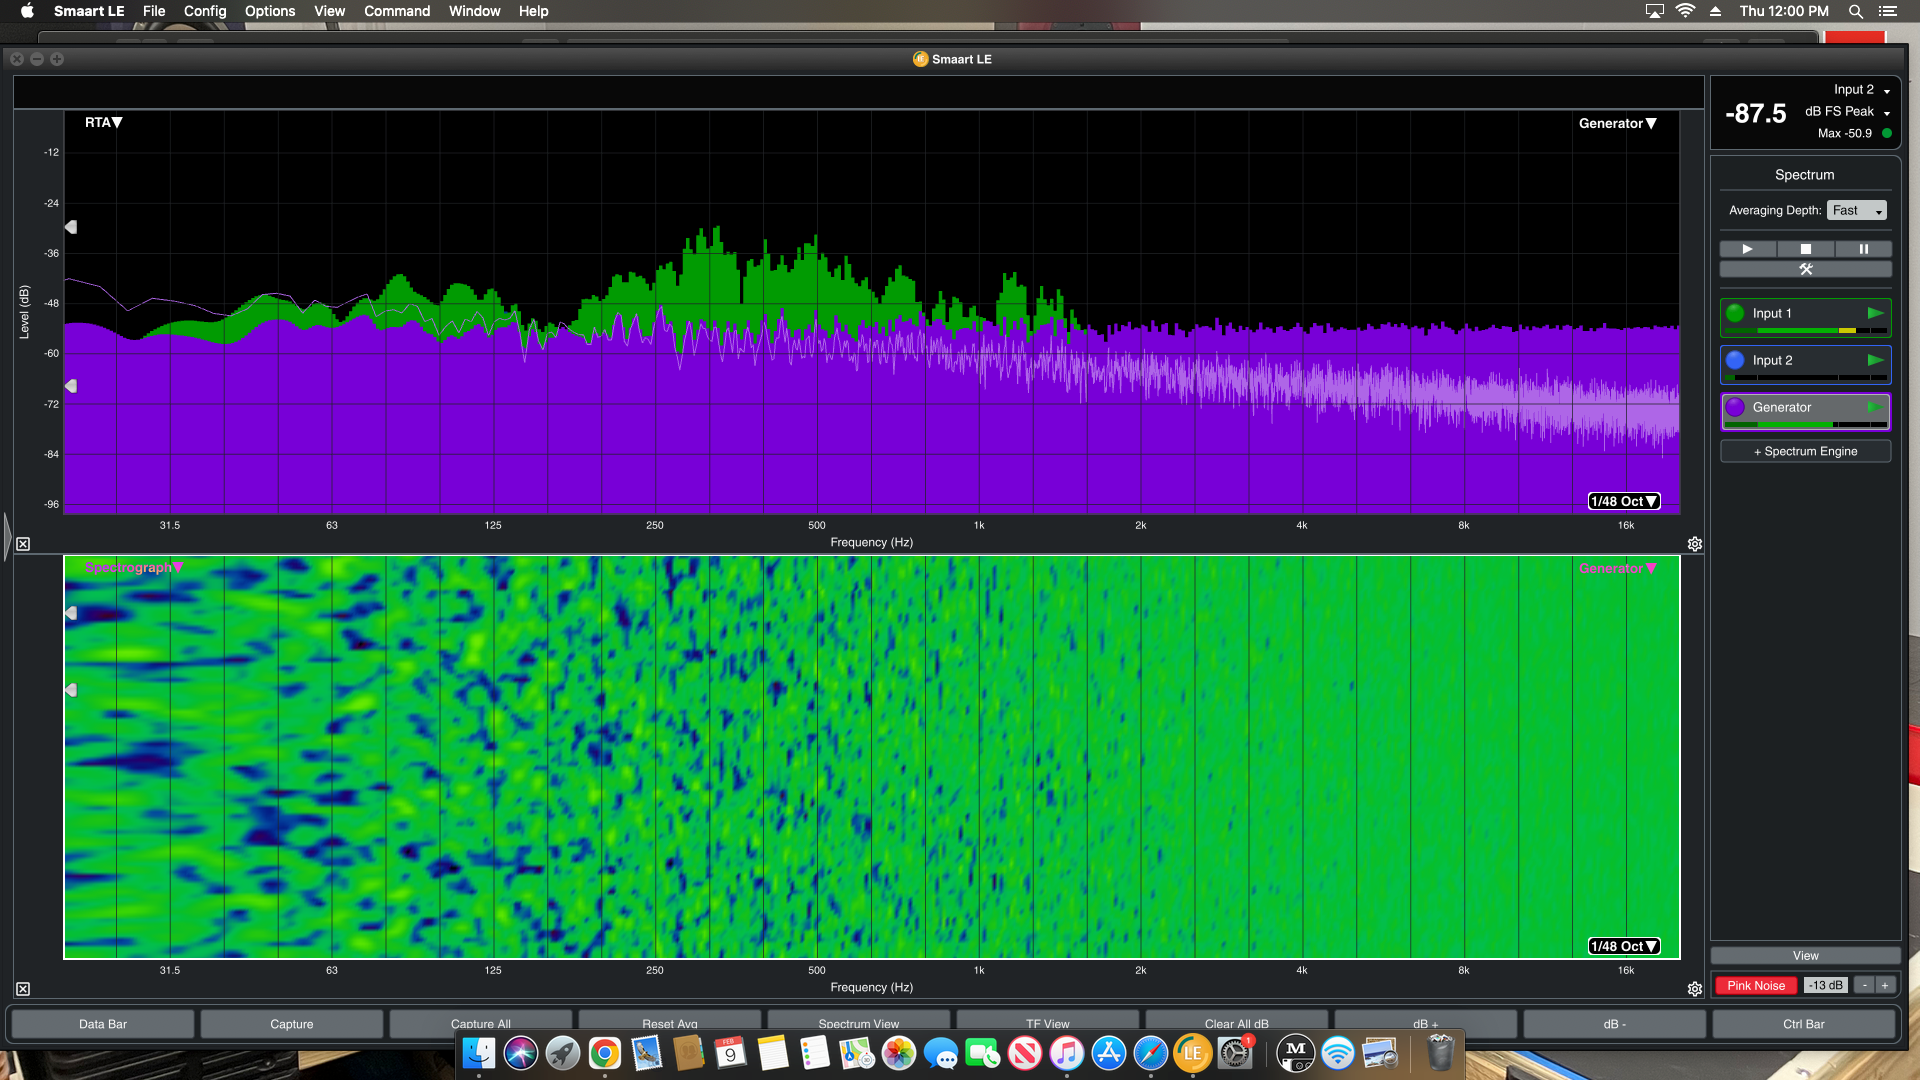The height and width of the screenshot is (1080, 1920).
Task: Open the View menu
Action: pyautogui.click(x=329, y=11)
